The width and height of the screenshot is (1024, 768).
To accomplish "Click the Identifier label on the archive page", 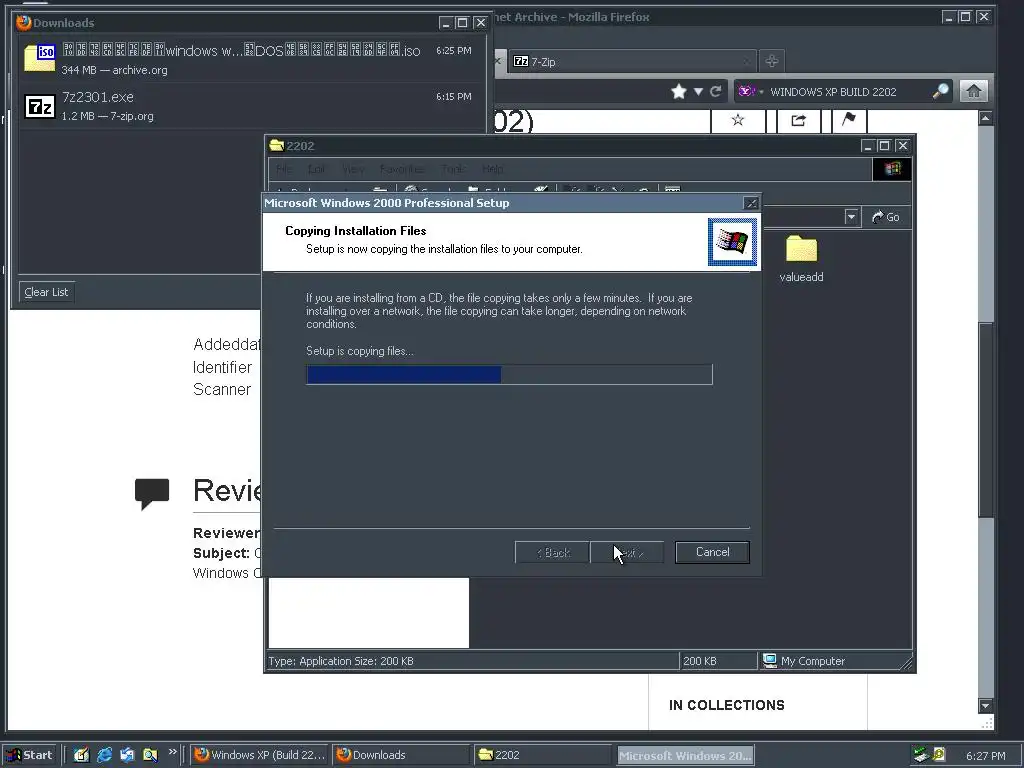I will click(x=222, y=367).
